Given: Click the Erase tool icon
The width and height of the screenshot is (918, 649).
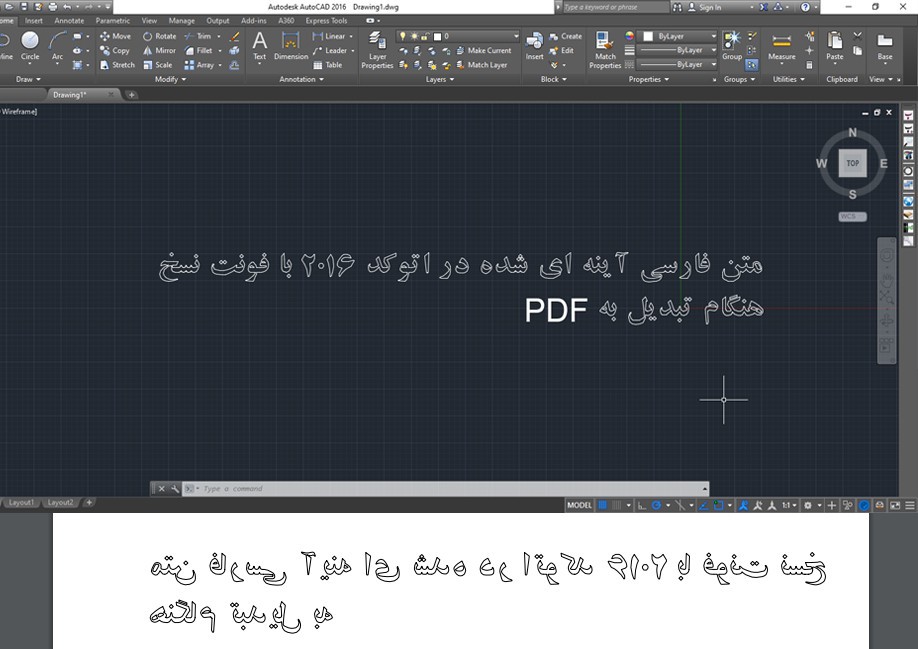Looking at the screenshot, I should coord(234,36).
